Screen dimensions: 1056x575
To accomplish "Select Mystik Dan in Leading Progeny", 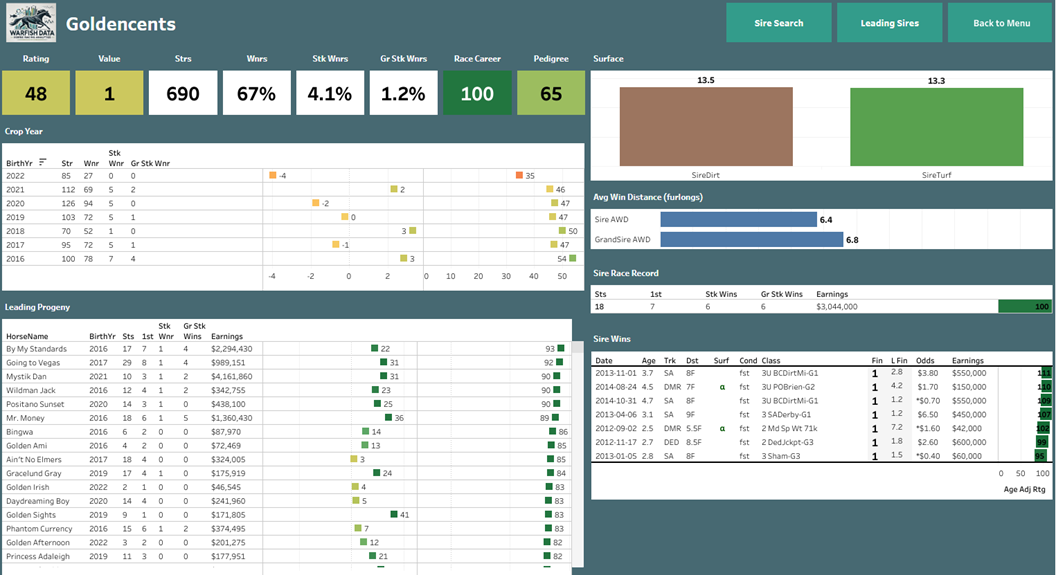I will pyautogui.click(x=27, y=376).
